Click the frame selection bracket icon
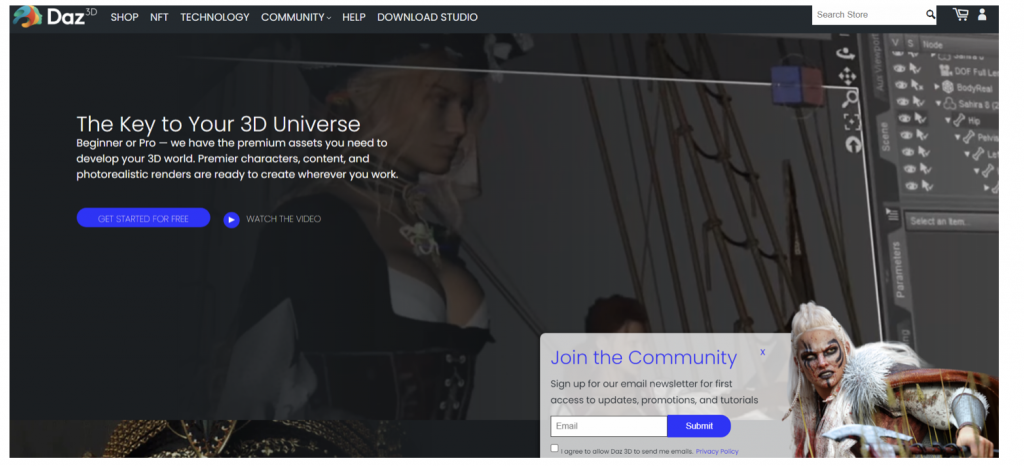Viewport: 1024px width, 466px height. (x=852, y=122)
